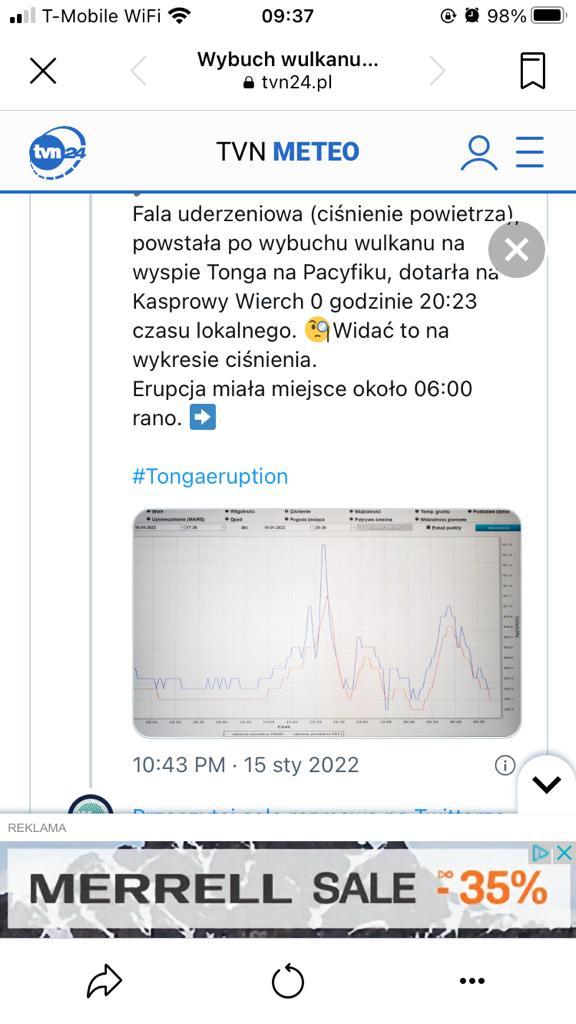Tap the tvn24.pl address bar title
576x1024 pixels.
(x=288, y=71)
